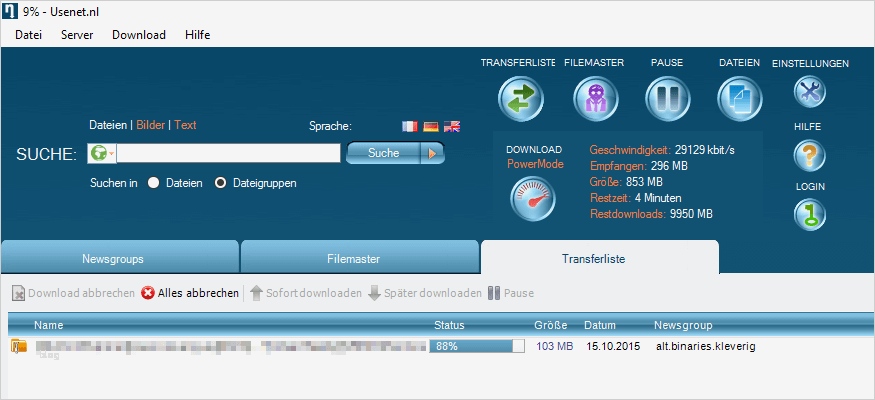This screenshot has width=875, height=400.
Task: Click the 103 MB size cell
Action: coord(555,346)
